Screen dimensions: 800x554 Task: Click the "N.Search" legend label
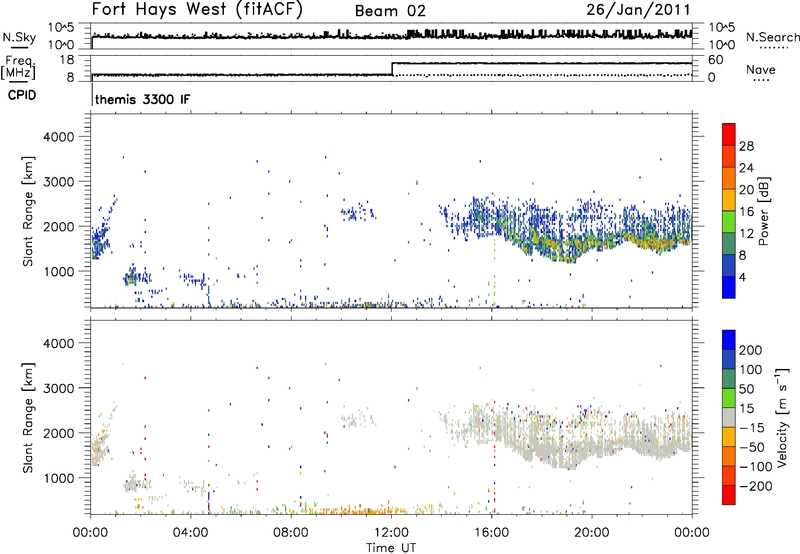(x=772, y=37)
